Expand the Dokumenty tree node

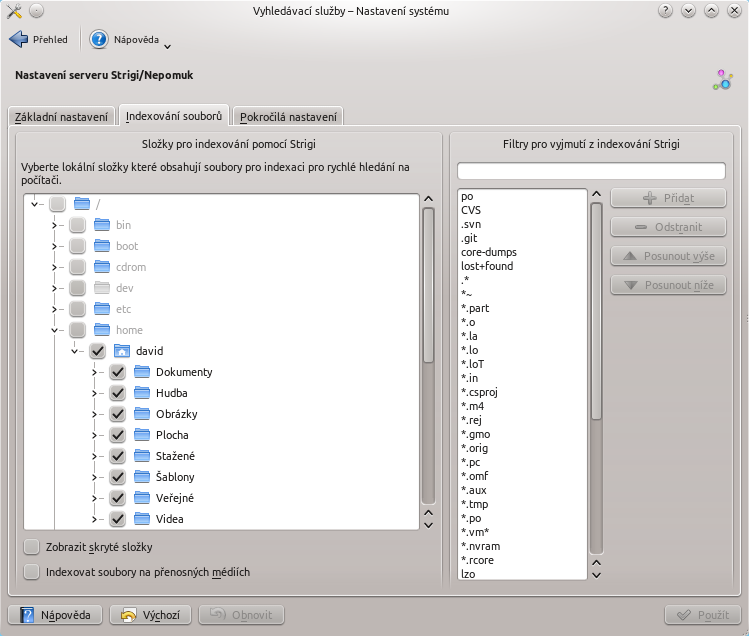pyautogui.click(x=94, y=372)
